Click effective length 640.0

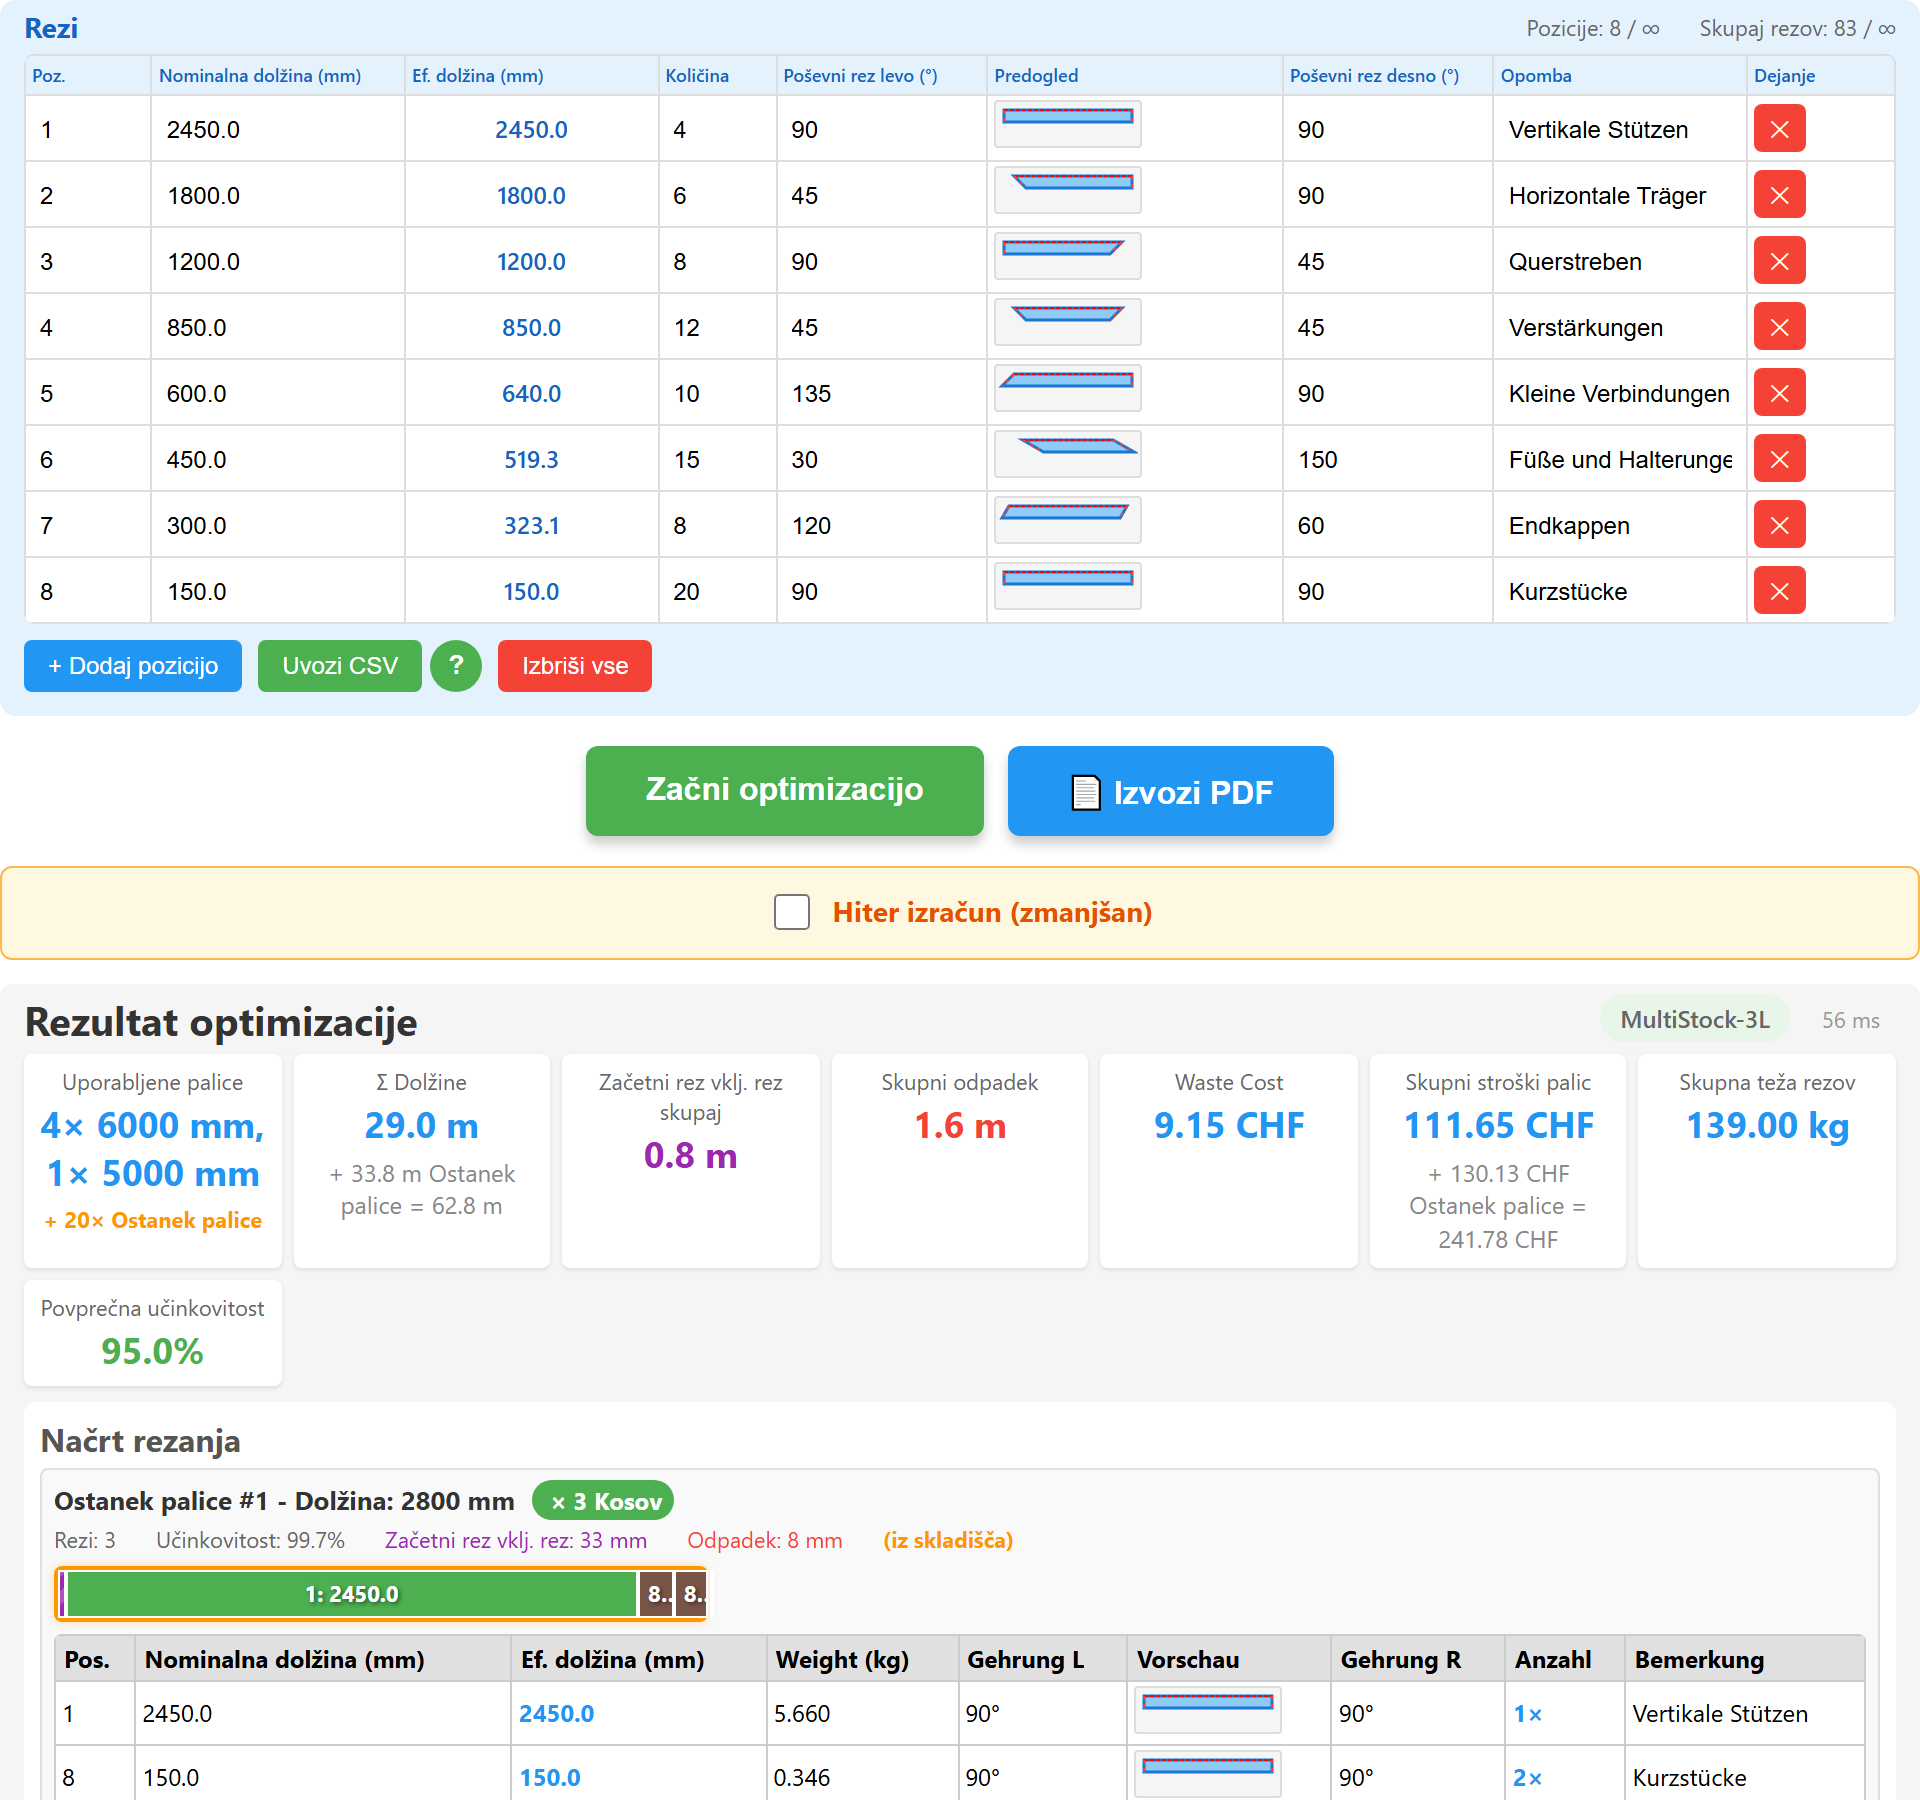click(x=531, y=394)
